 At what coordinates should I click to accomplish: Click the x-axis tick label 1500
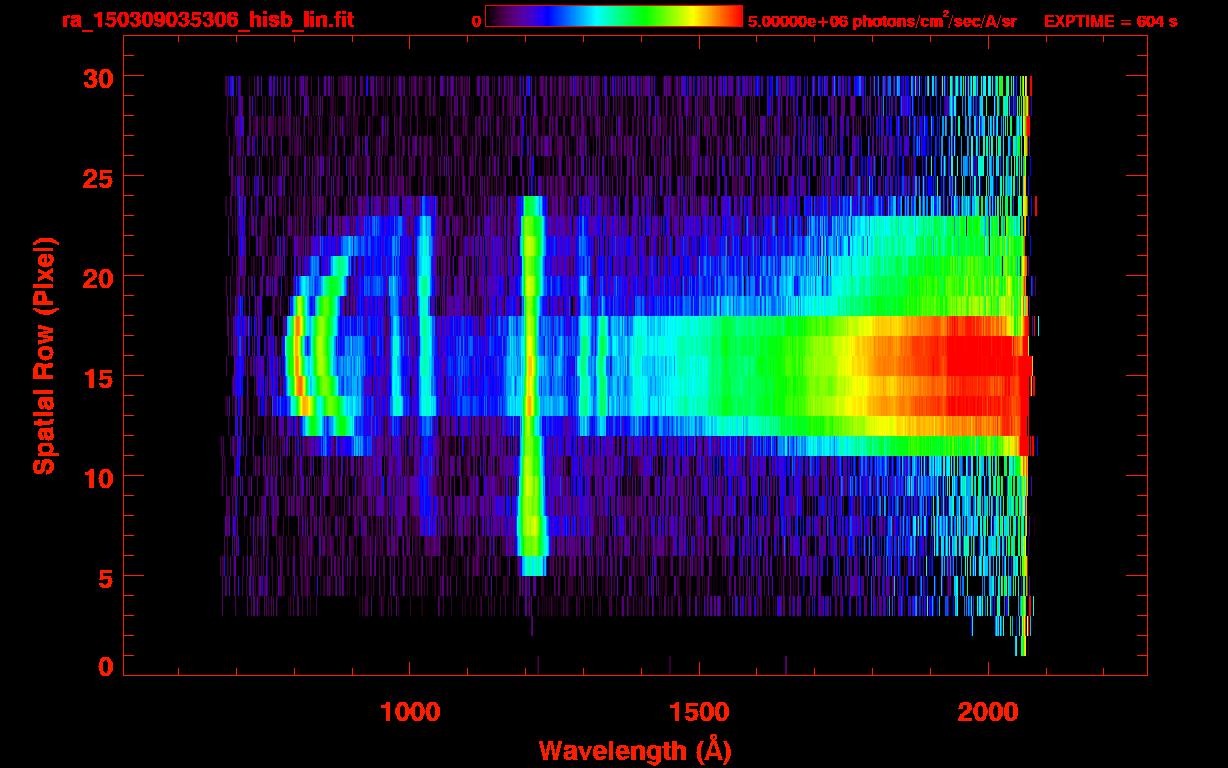point(699,712)
